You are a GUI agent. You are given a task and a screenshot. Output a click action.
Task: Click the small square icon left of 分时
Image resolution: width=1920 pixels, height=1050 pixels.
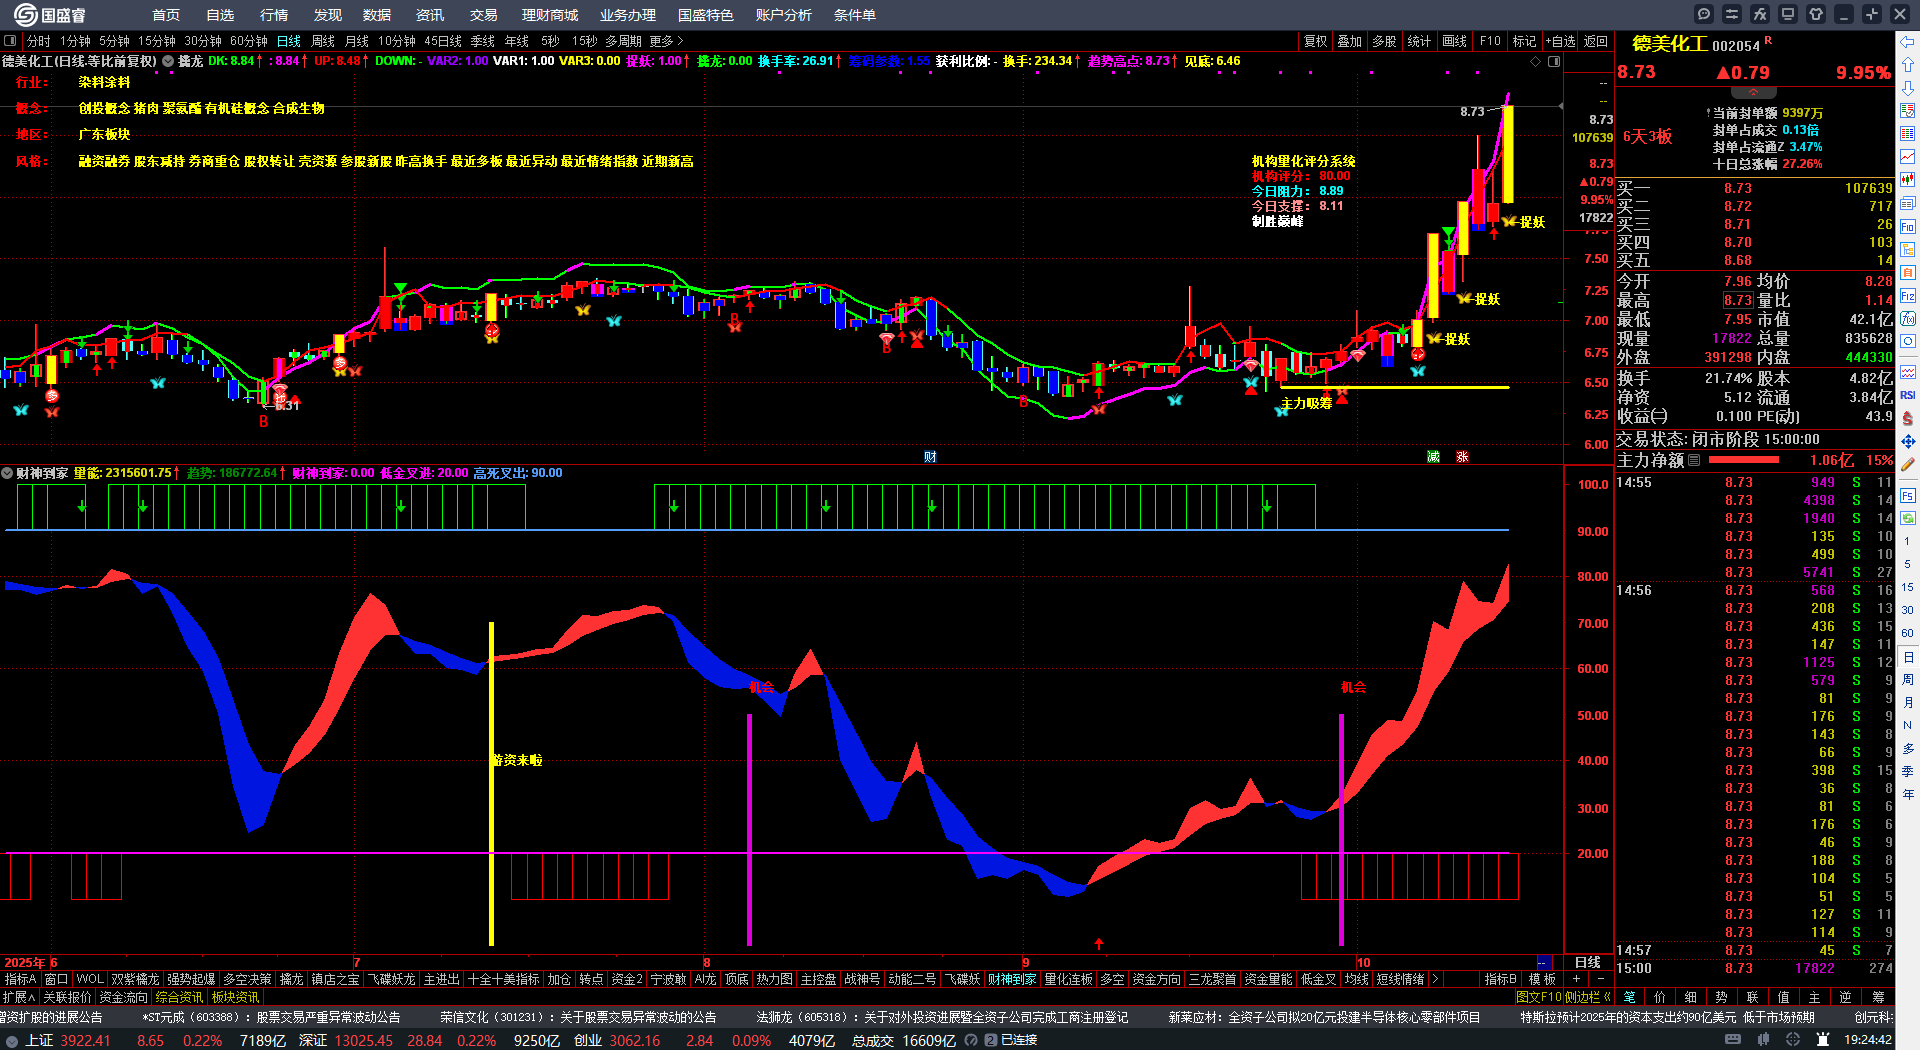(x=10, y=41)
